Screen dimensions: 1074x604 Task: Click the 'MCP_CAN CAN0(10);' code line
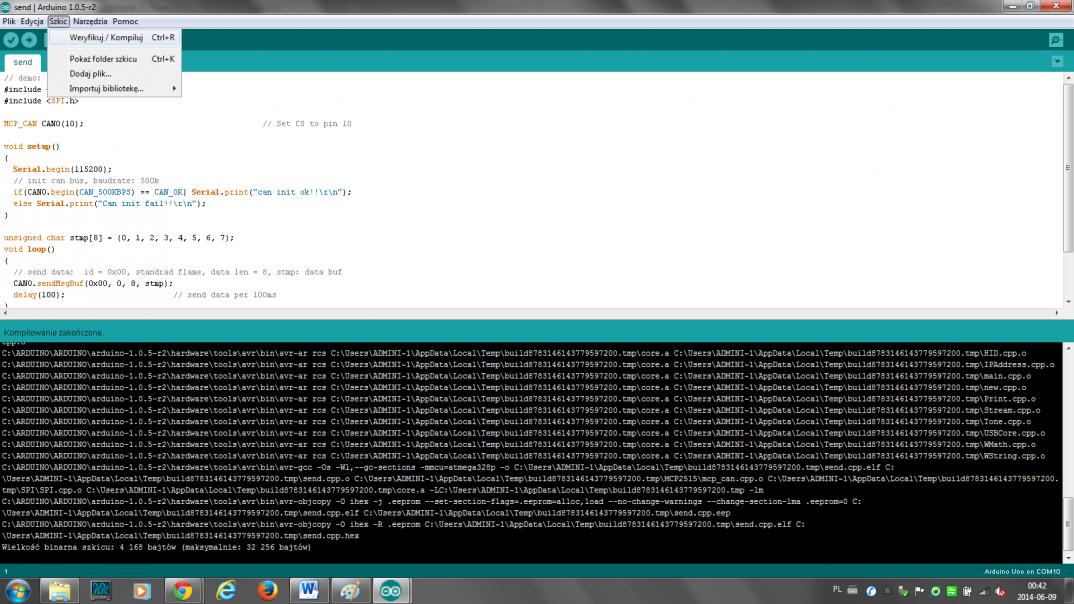[43, 124]
